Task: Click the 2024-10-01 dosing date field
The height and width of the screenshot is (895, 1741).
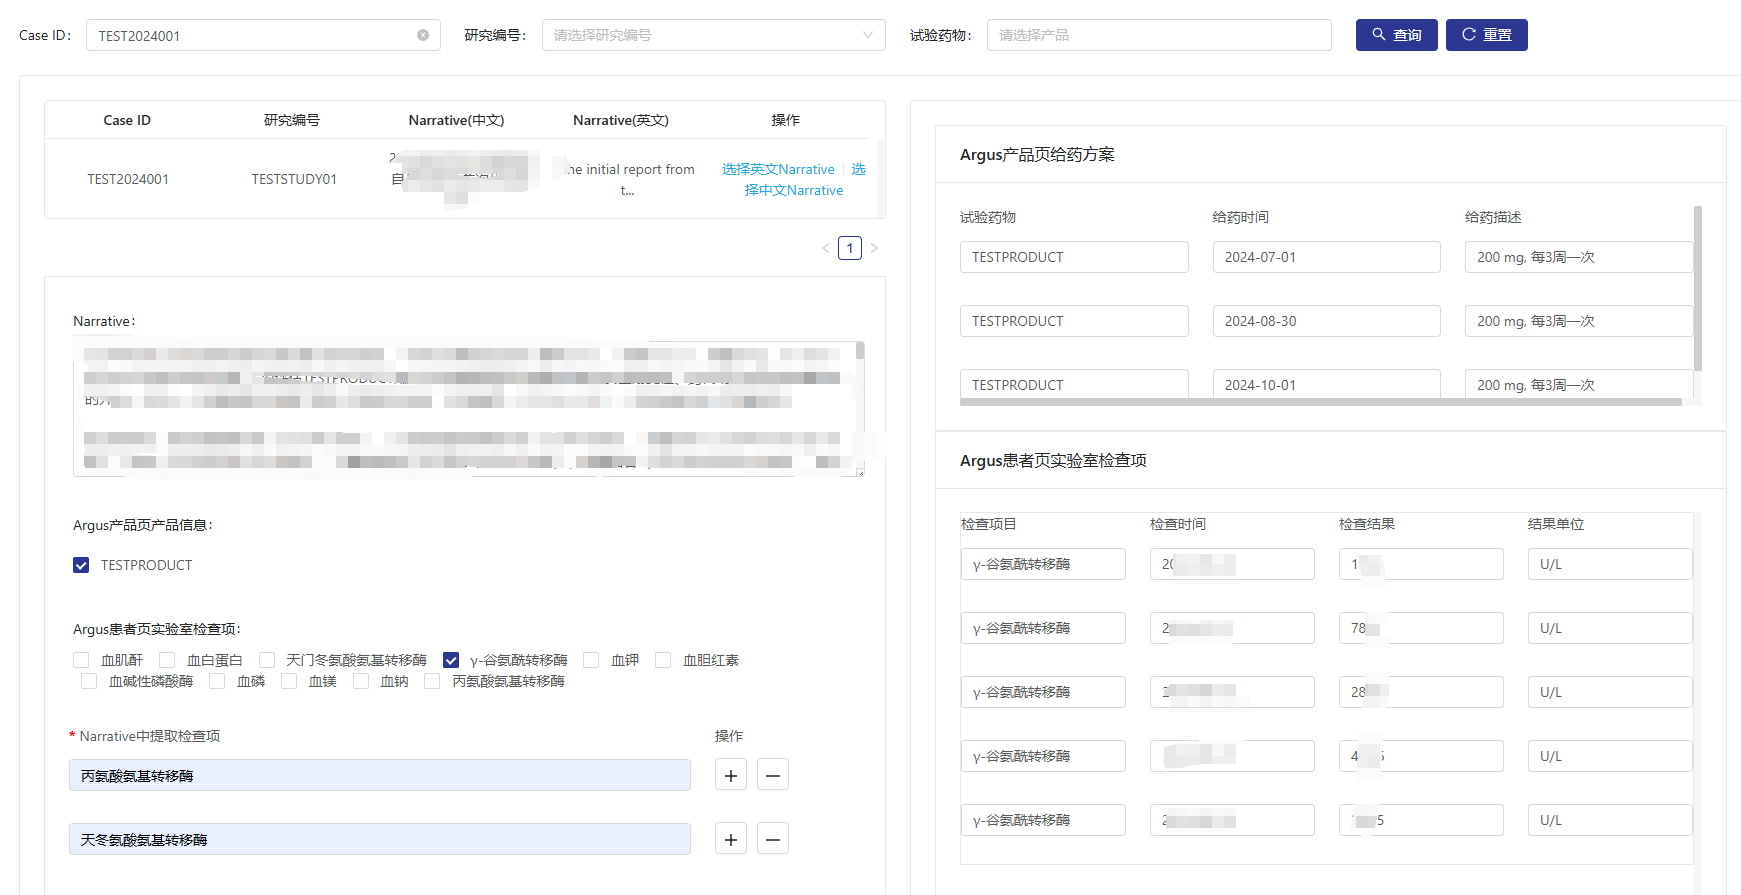Action: [1326, 384]
